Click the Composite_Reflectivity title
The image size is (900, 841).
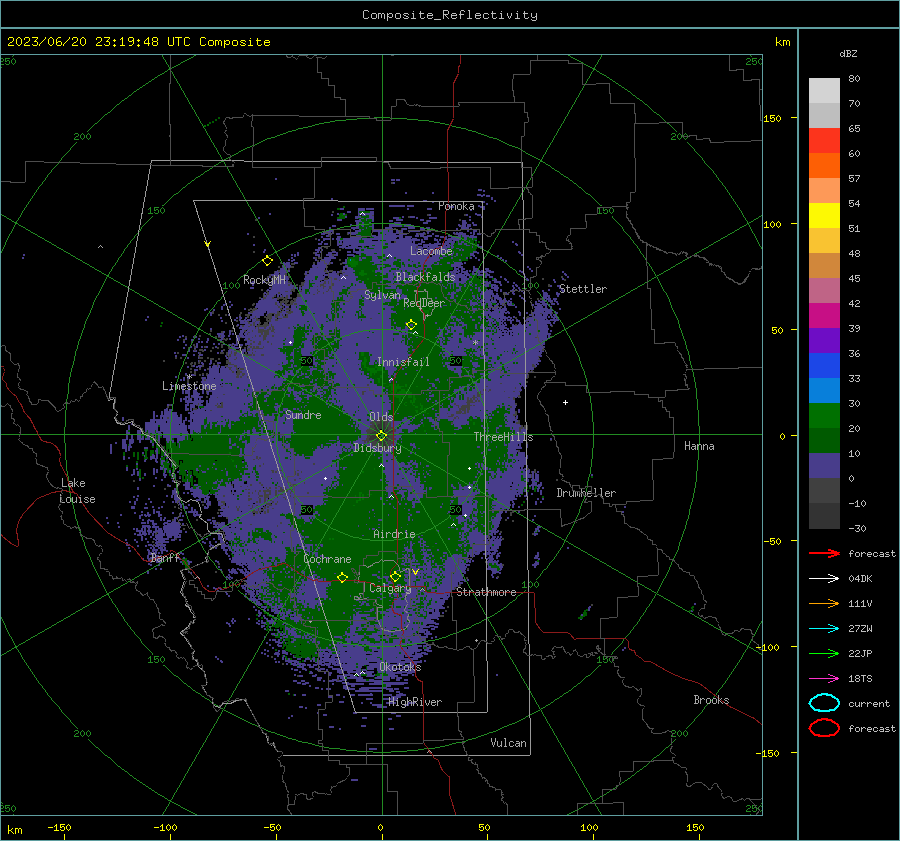(x=449, y=15)
